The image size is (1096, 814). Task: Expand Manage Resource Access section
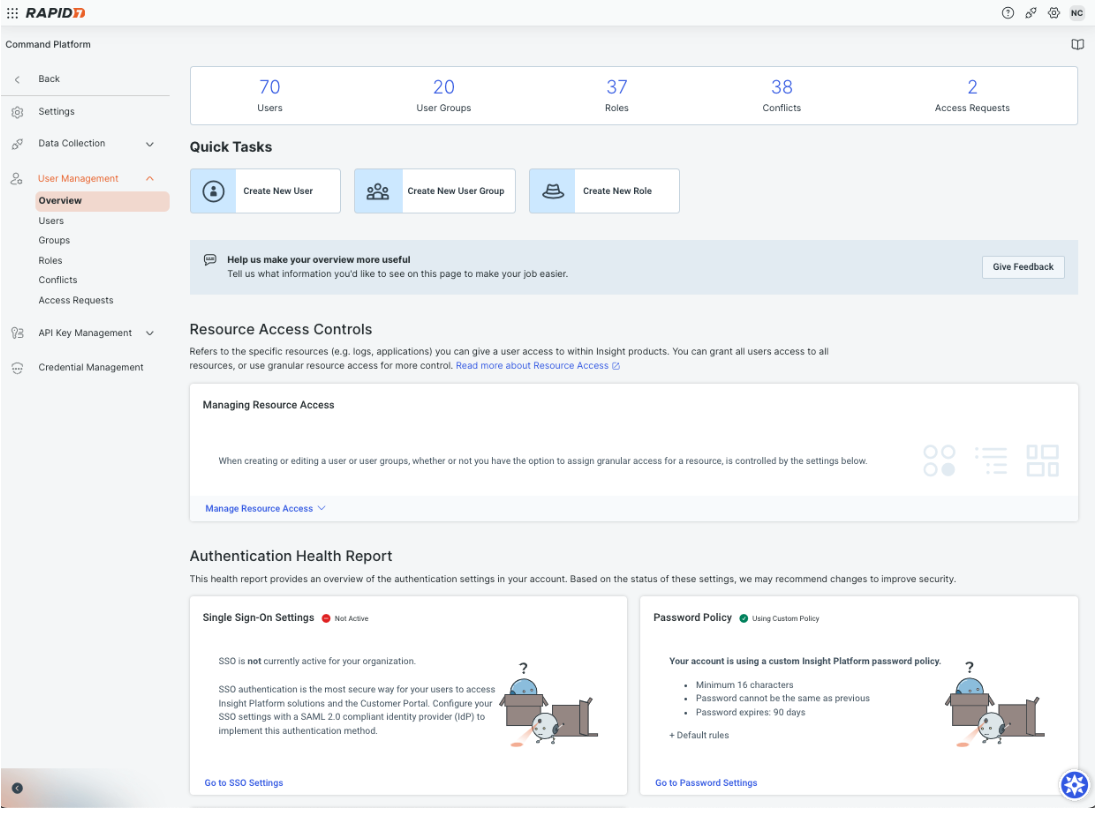click(265, 509)
